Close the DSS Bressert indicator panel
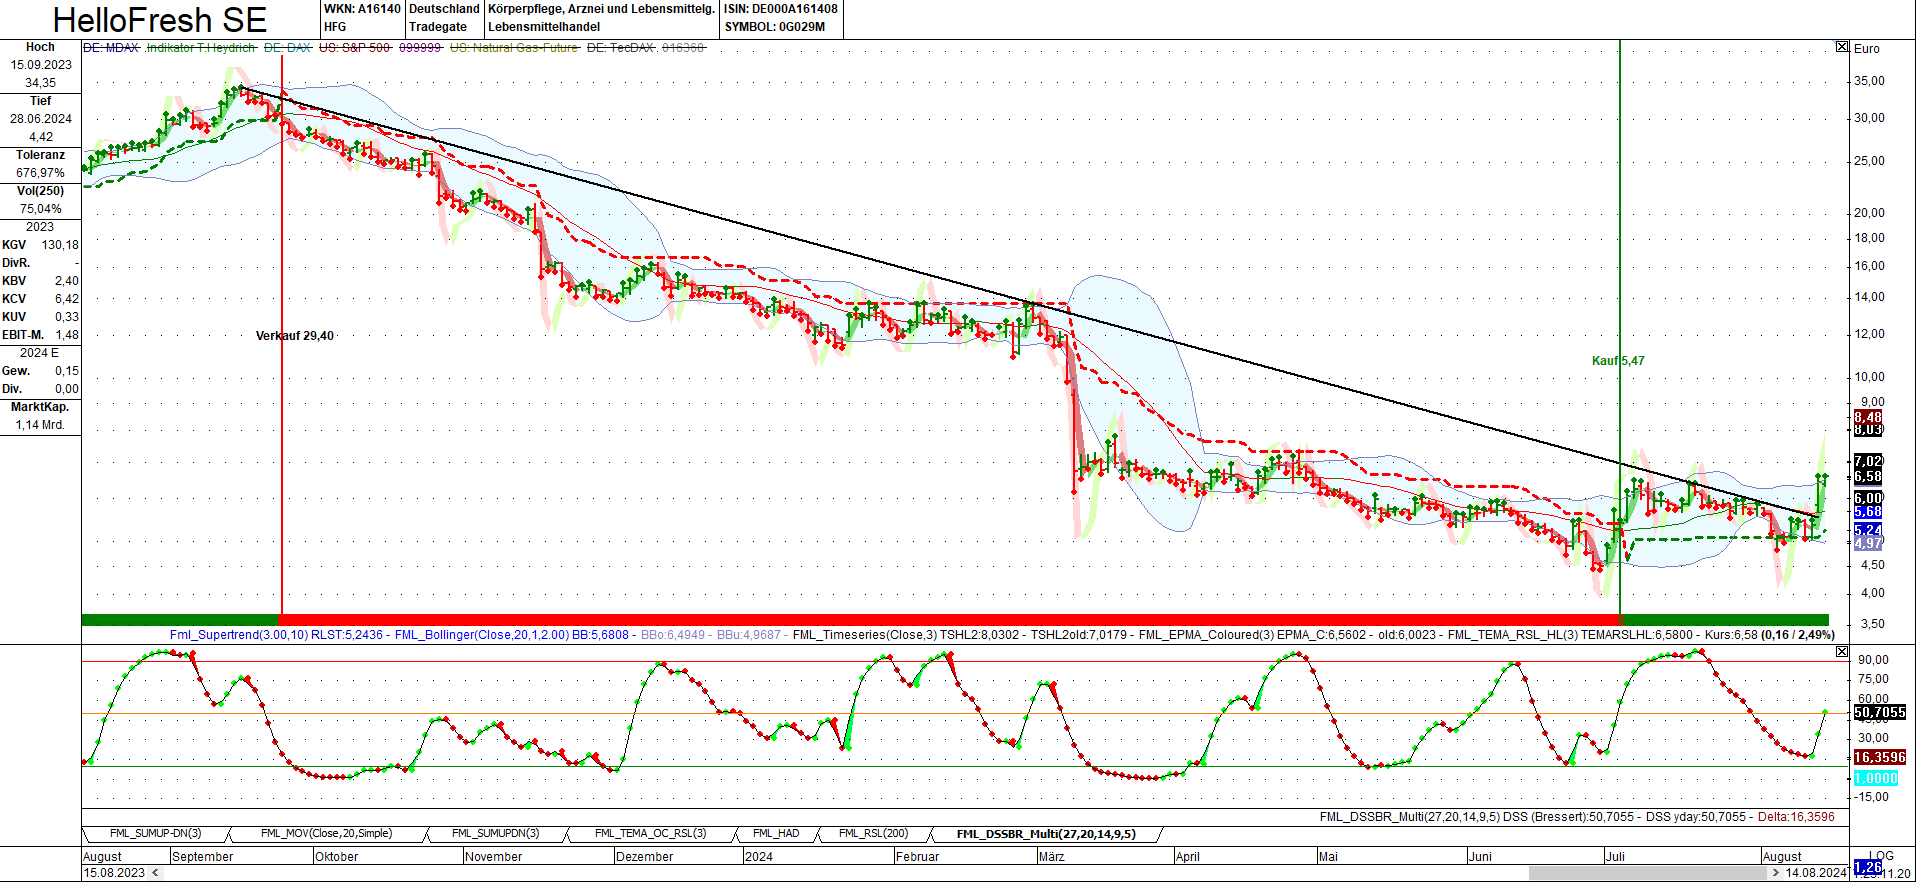 (1842, 652)
